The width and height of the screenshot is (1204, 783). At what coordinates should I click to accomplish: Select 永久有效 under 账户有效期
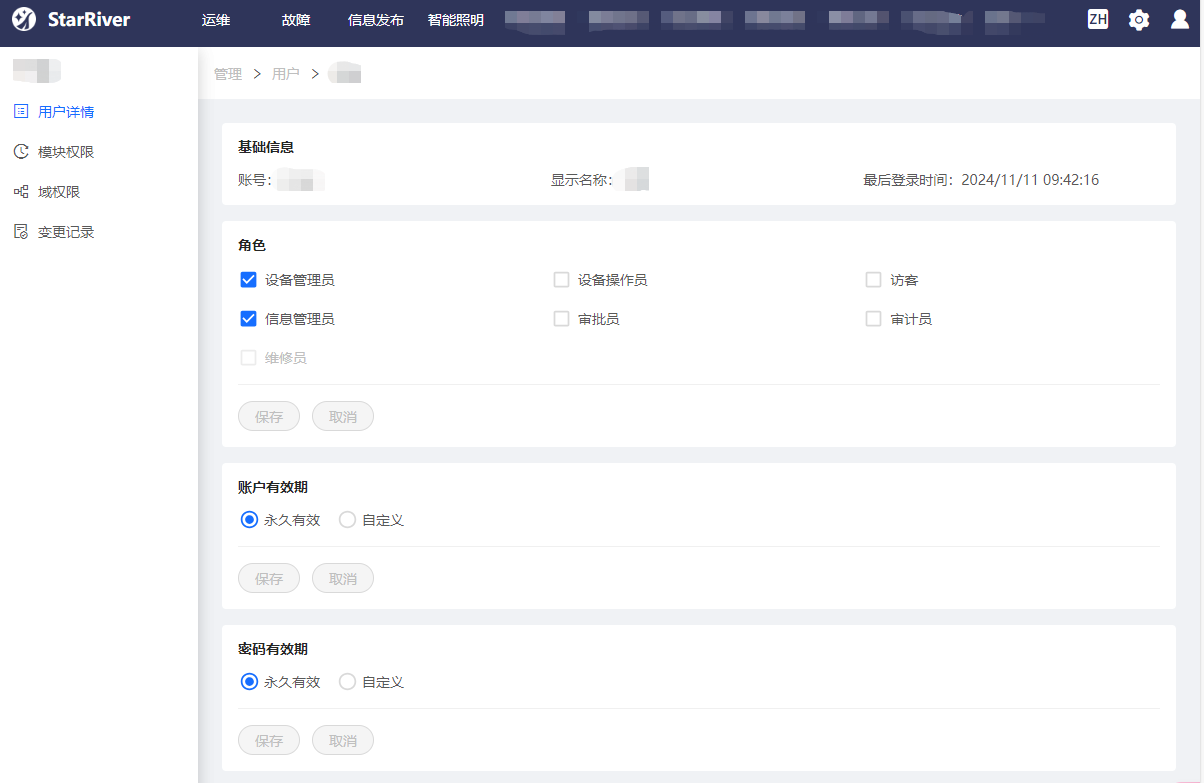249,520
